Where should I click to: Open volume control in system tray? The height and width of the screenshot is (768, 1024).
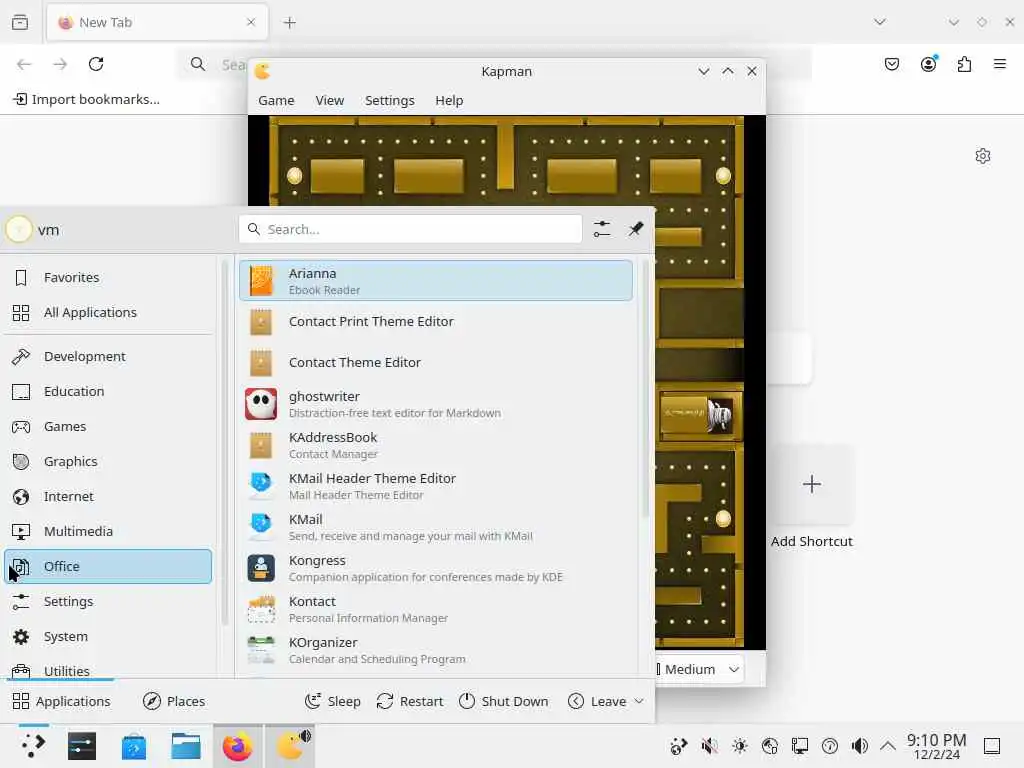click(859, 746)
